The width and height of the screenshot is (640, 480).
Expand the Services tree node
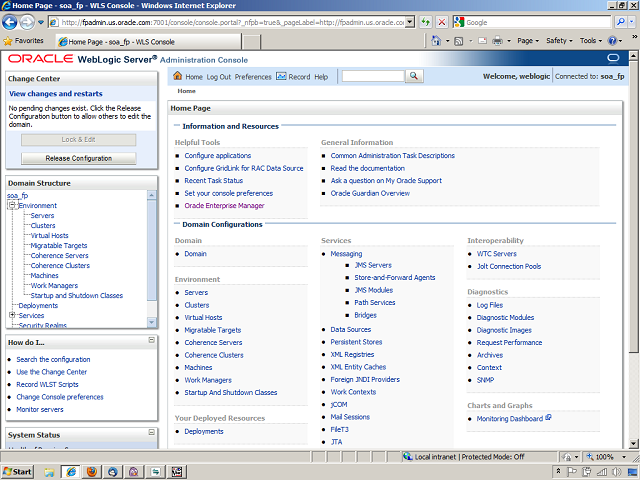pyautogui.click(x=12, y=315)
